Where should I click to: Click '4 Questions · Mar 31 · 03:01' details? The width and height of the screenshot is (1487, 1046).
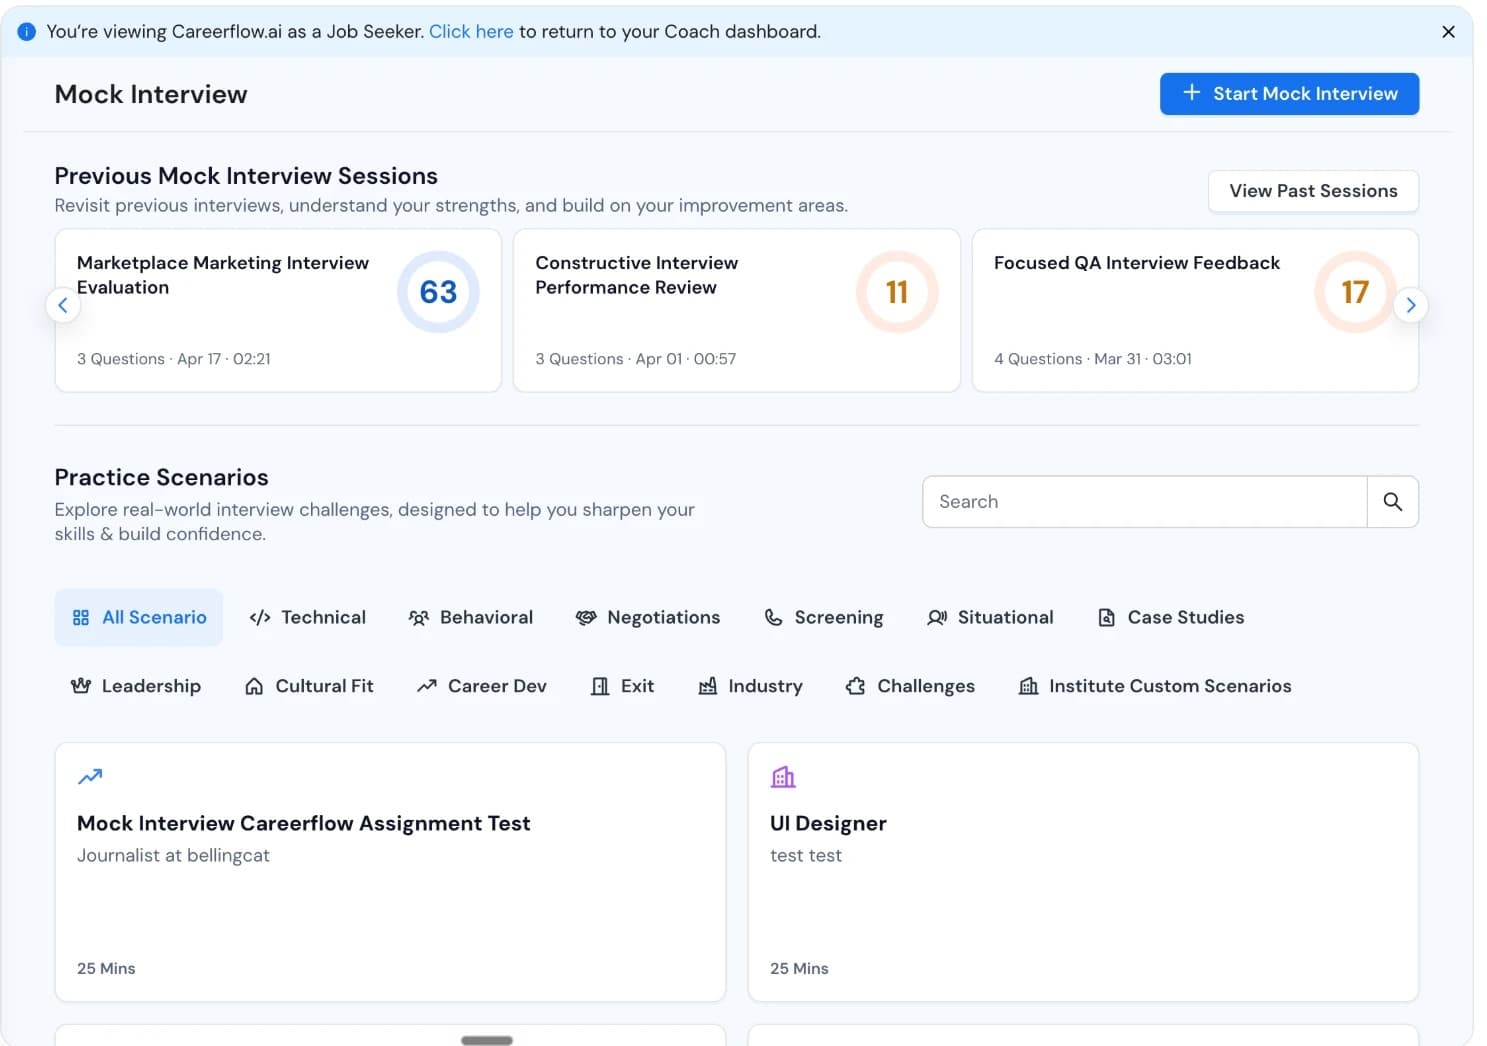pos(1093,359)
